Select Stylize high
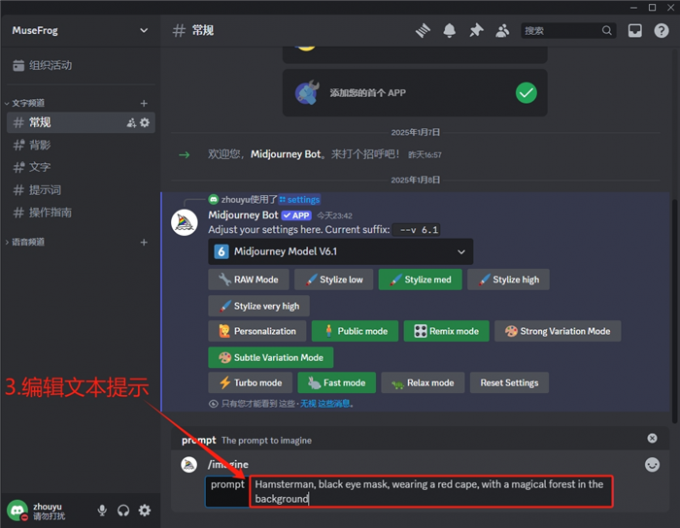The height and width of the screenshot is (528, 680). click(508, 280)
